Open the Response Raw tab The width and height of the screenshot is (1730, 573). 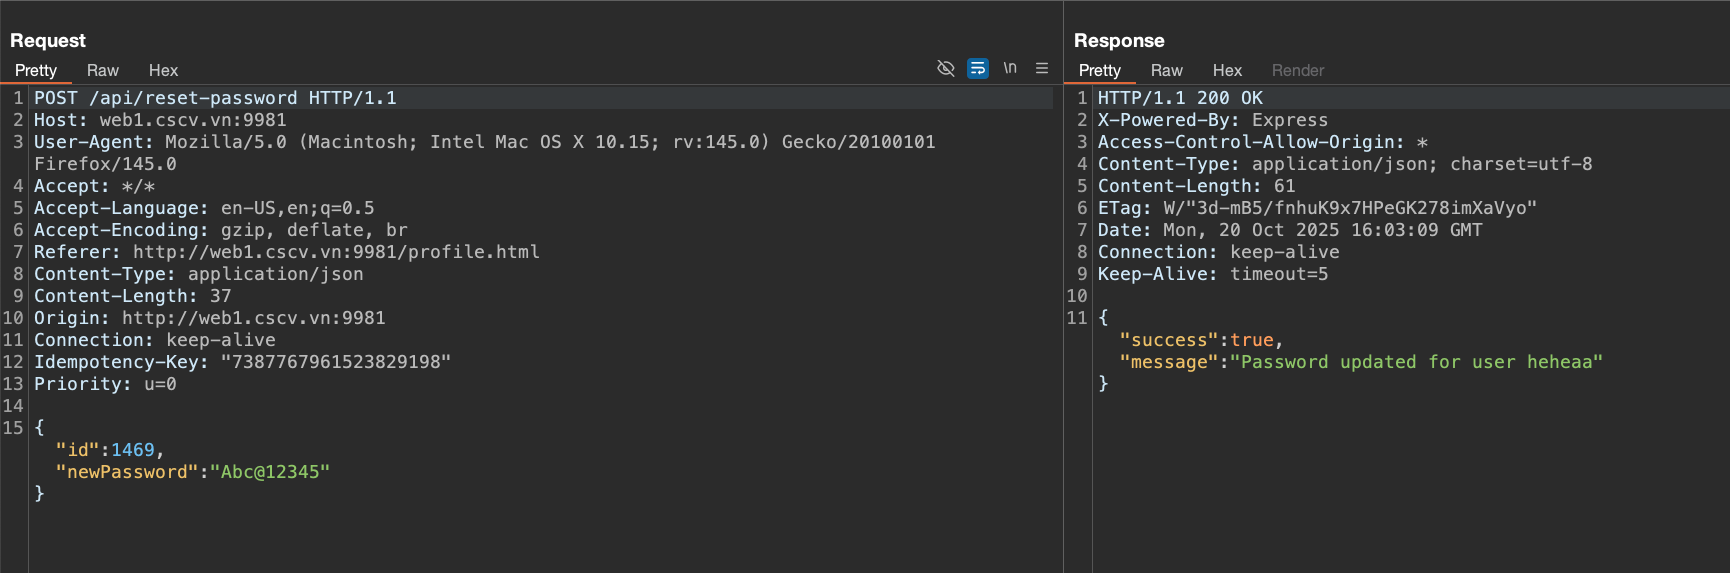[x=1166, y=70]
